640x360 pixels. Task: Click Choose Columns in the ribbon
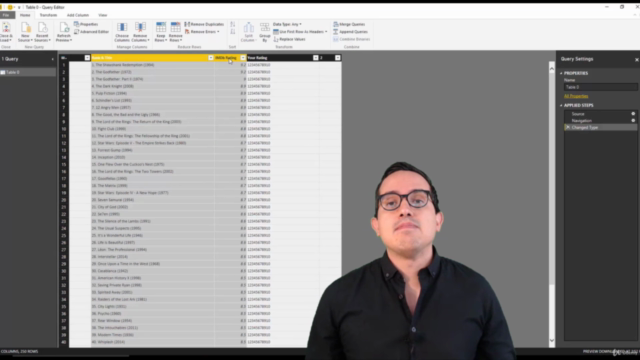click(x=122, y=32)
